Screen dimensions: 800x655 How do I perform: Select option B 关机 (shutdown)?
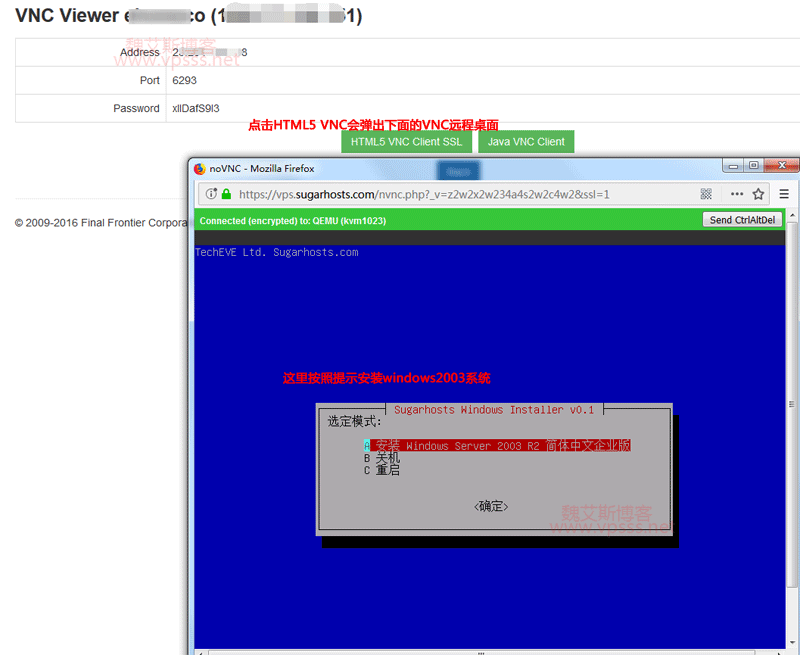(387, 458)
